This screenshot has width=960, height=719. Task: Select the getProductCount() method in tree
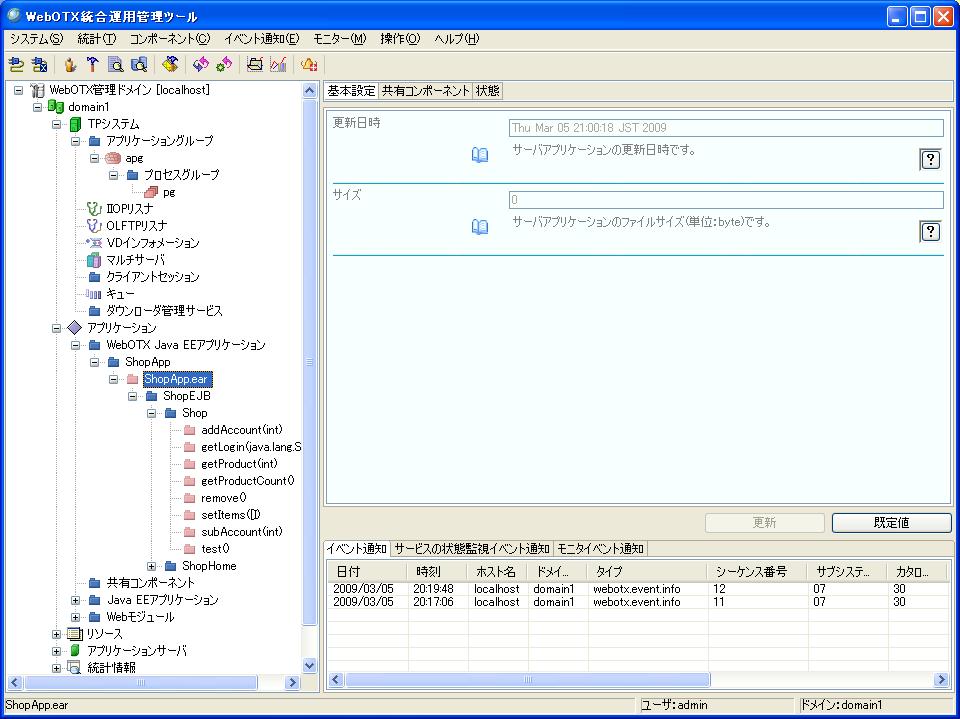pyautogui.click(x=247, y=481)
